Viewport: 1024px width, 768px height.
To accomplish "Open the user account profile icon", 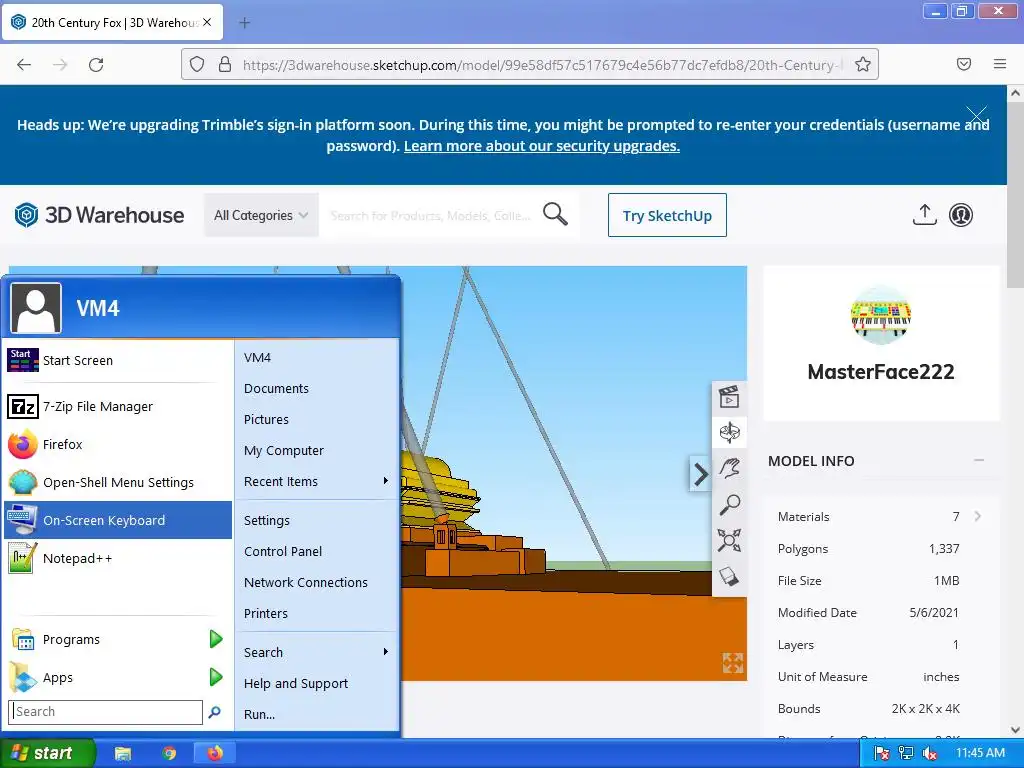I will click(961, 215).
